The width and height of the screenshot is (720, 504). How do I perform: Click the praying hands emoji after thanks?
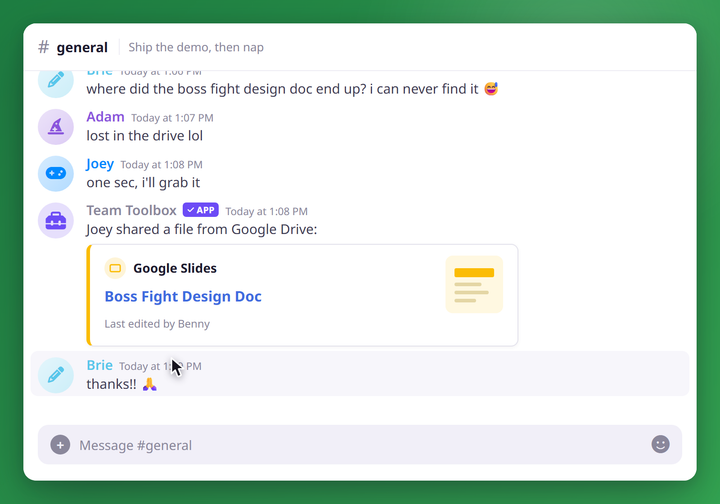click(x=150, y=384)
